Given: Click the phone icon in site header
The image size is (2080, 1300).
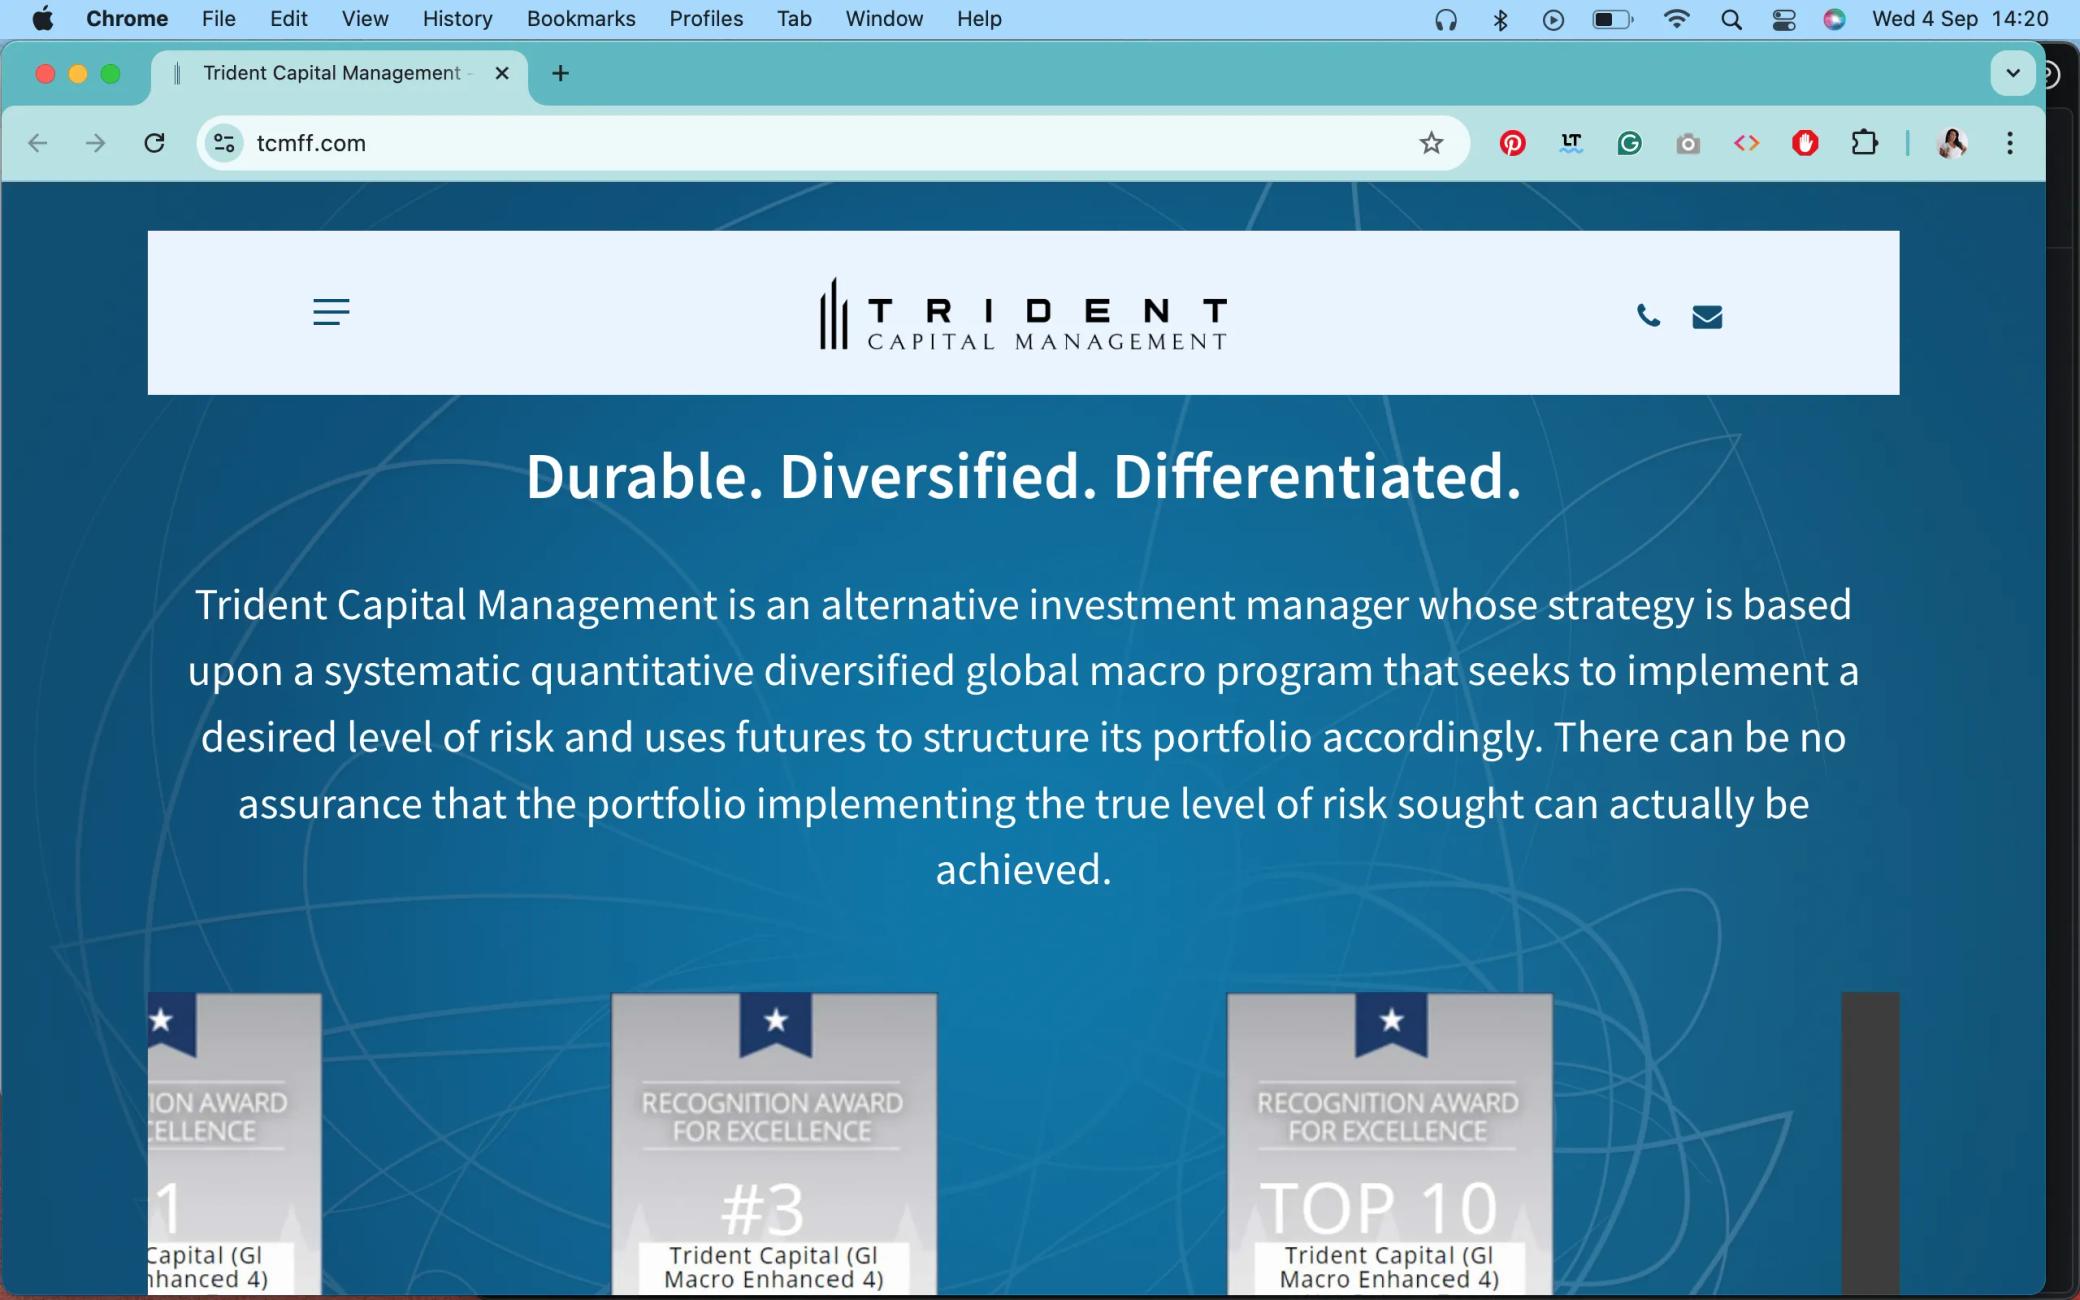Looking at the screenshot, I should tap(1648, 316).
